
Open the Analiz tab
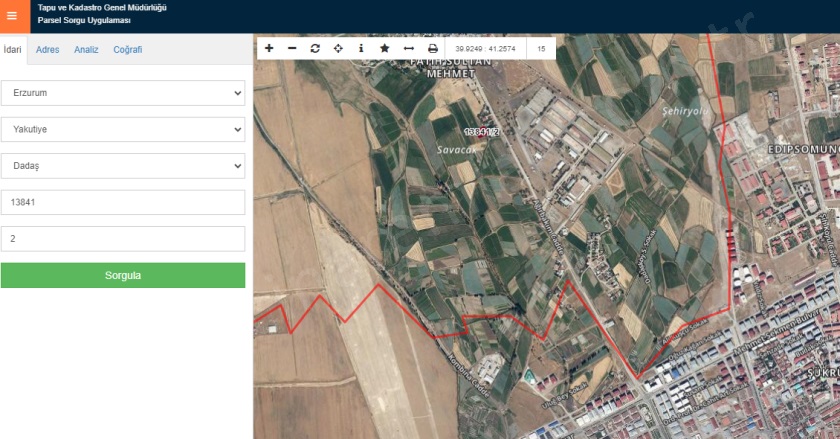86,49
